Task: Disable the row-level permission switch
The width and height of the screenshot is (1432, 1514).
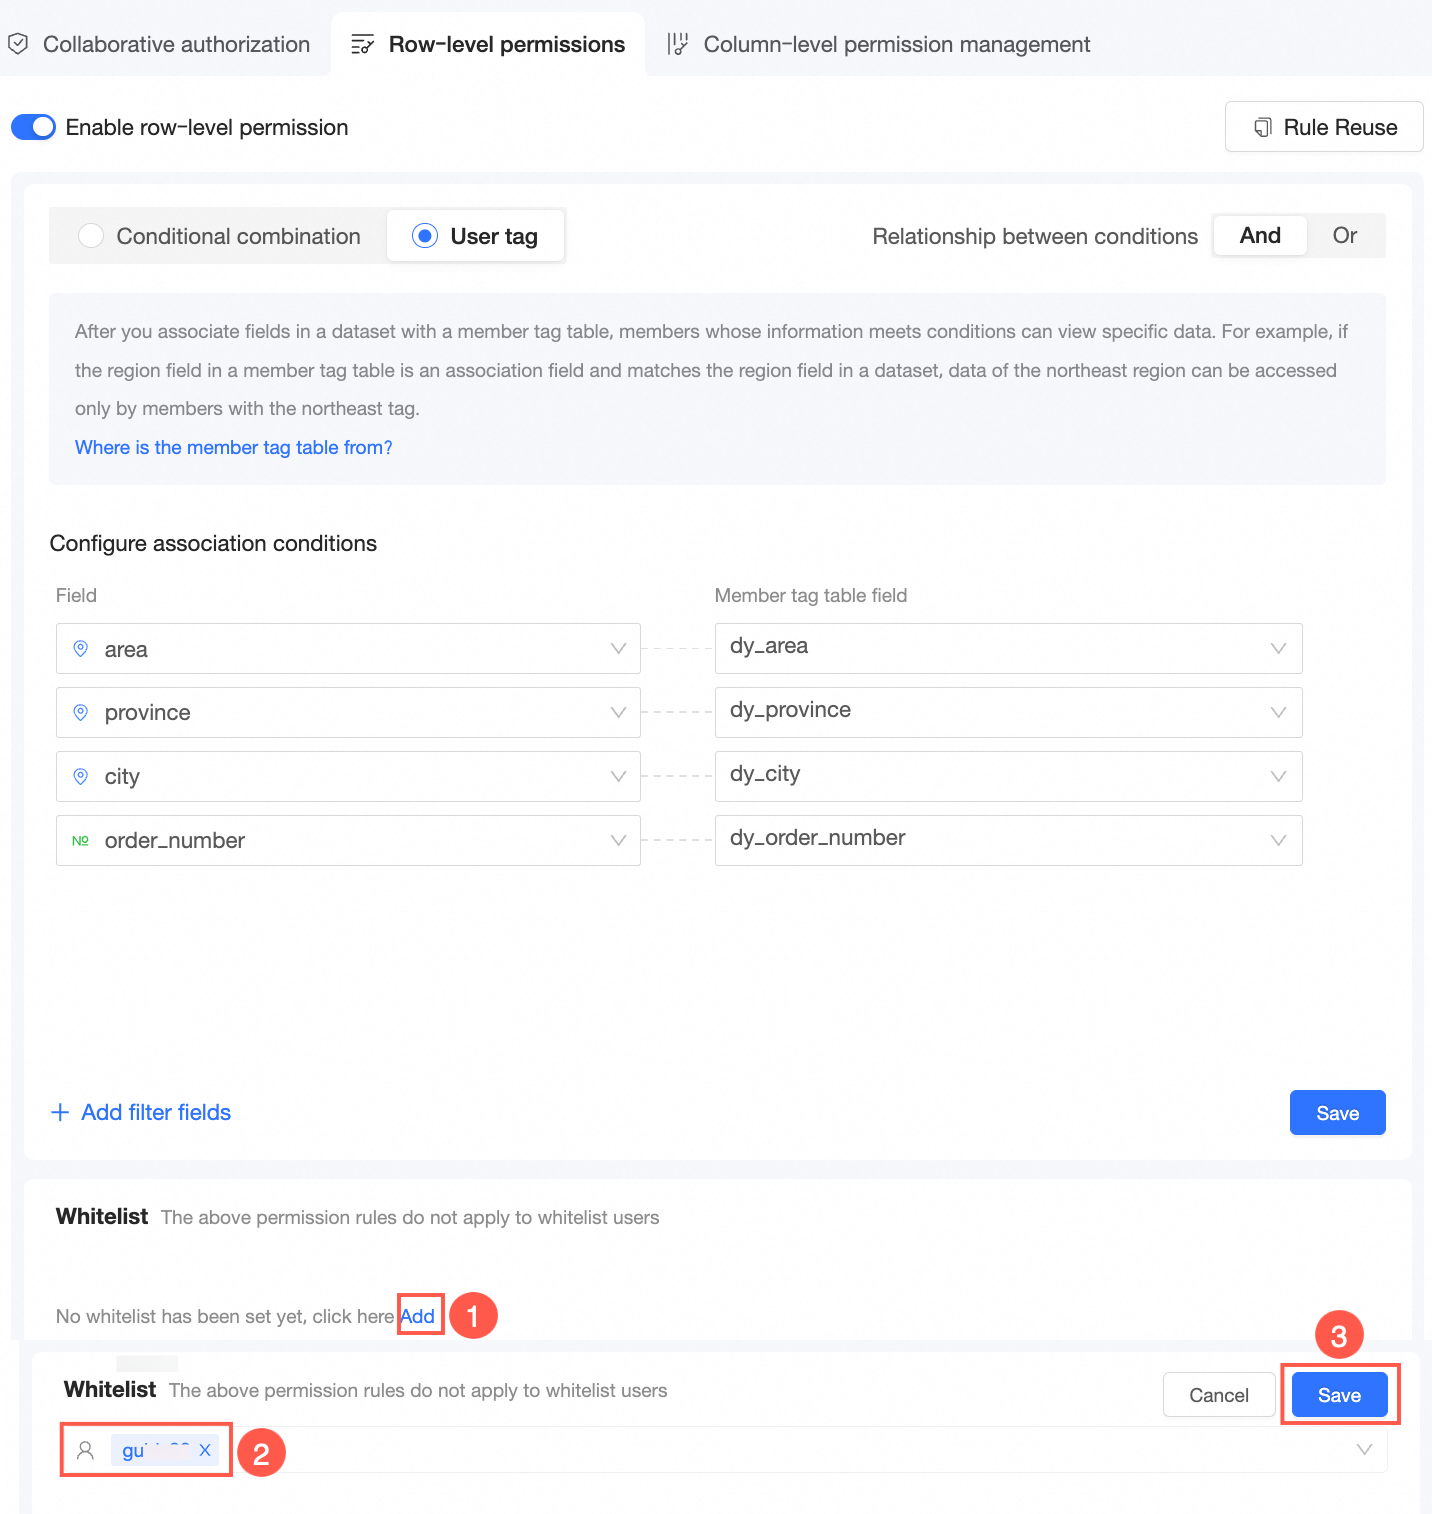Action: pos(33,127)
